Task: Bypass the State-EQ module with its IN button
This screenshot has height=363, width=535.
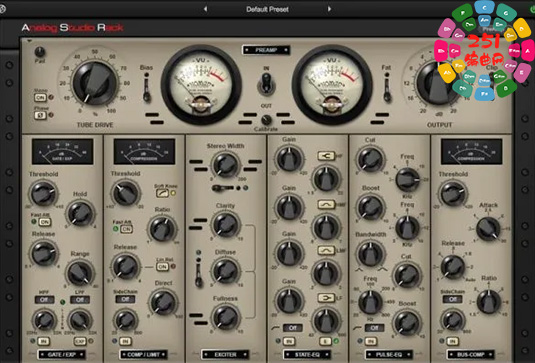Action: pyautogui.click(x=289, y=341)
